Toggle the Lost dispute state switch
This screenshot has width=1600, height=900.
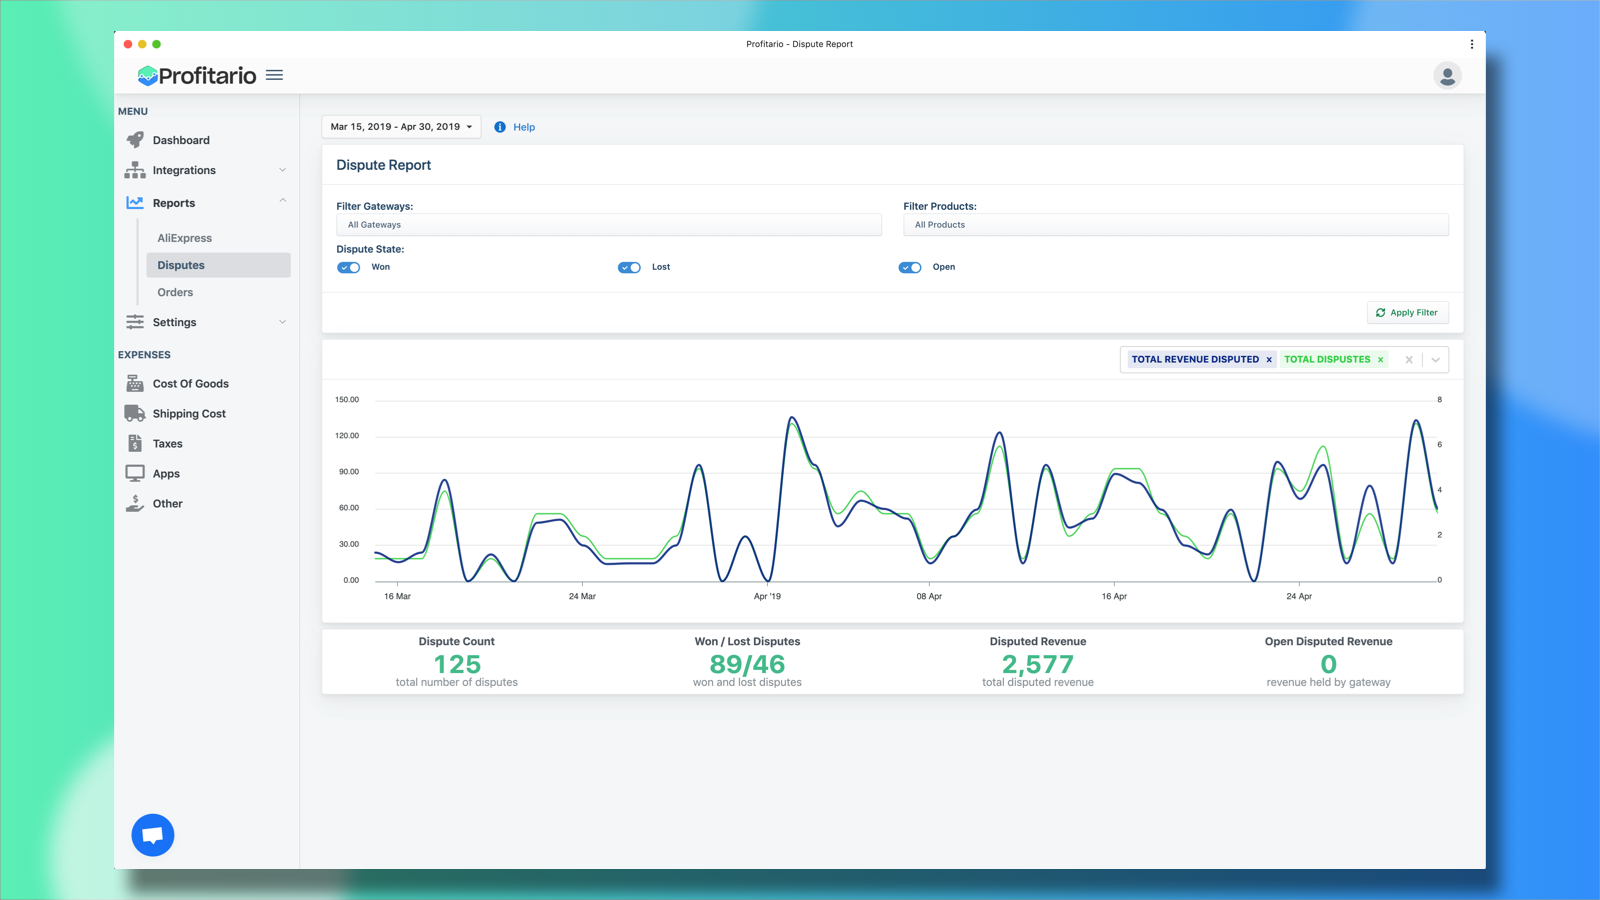(x=629, y=268)
